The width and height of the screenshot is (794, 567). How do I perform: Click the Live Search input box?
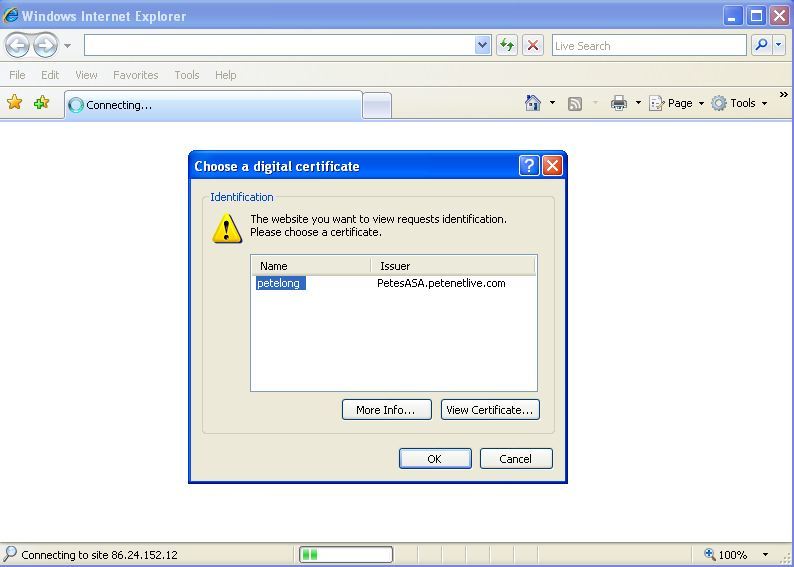[649, 46]
